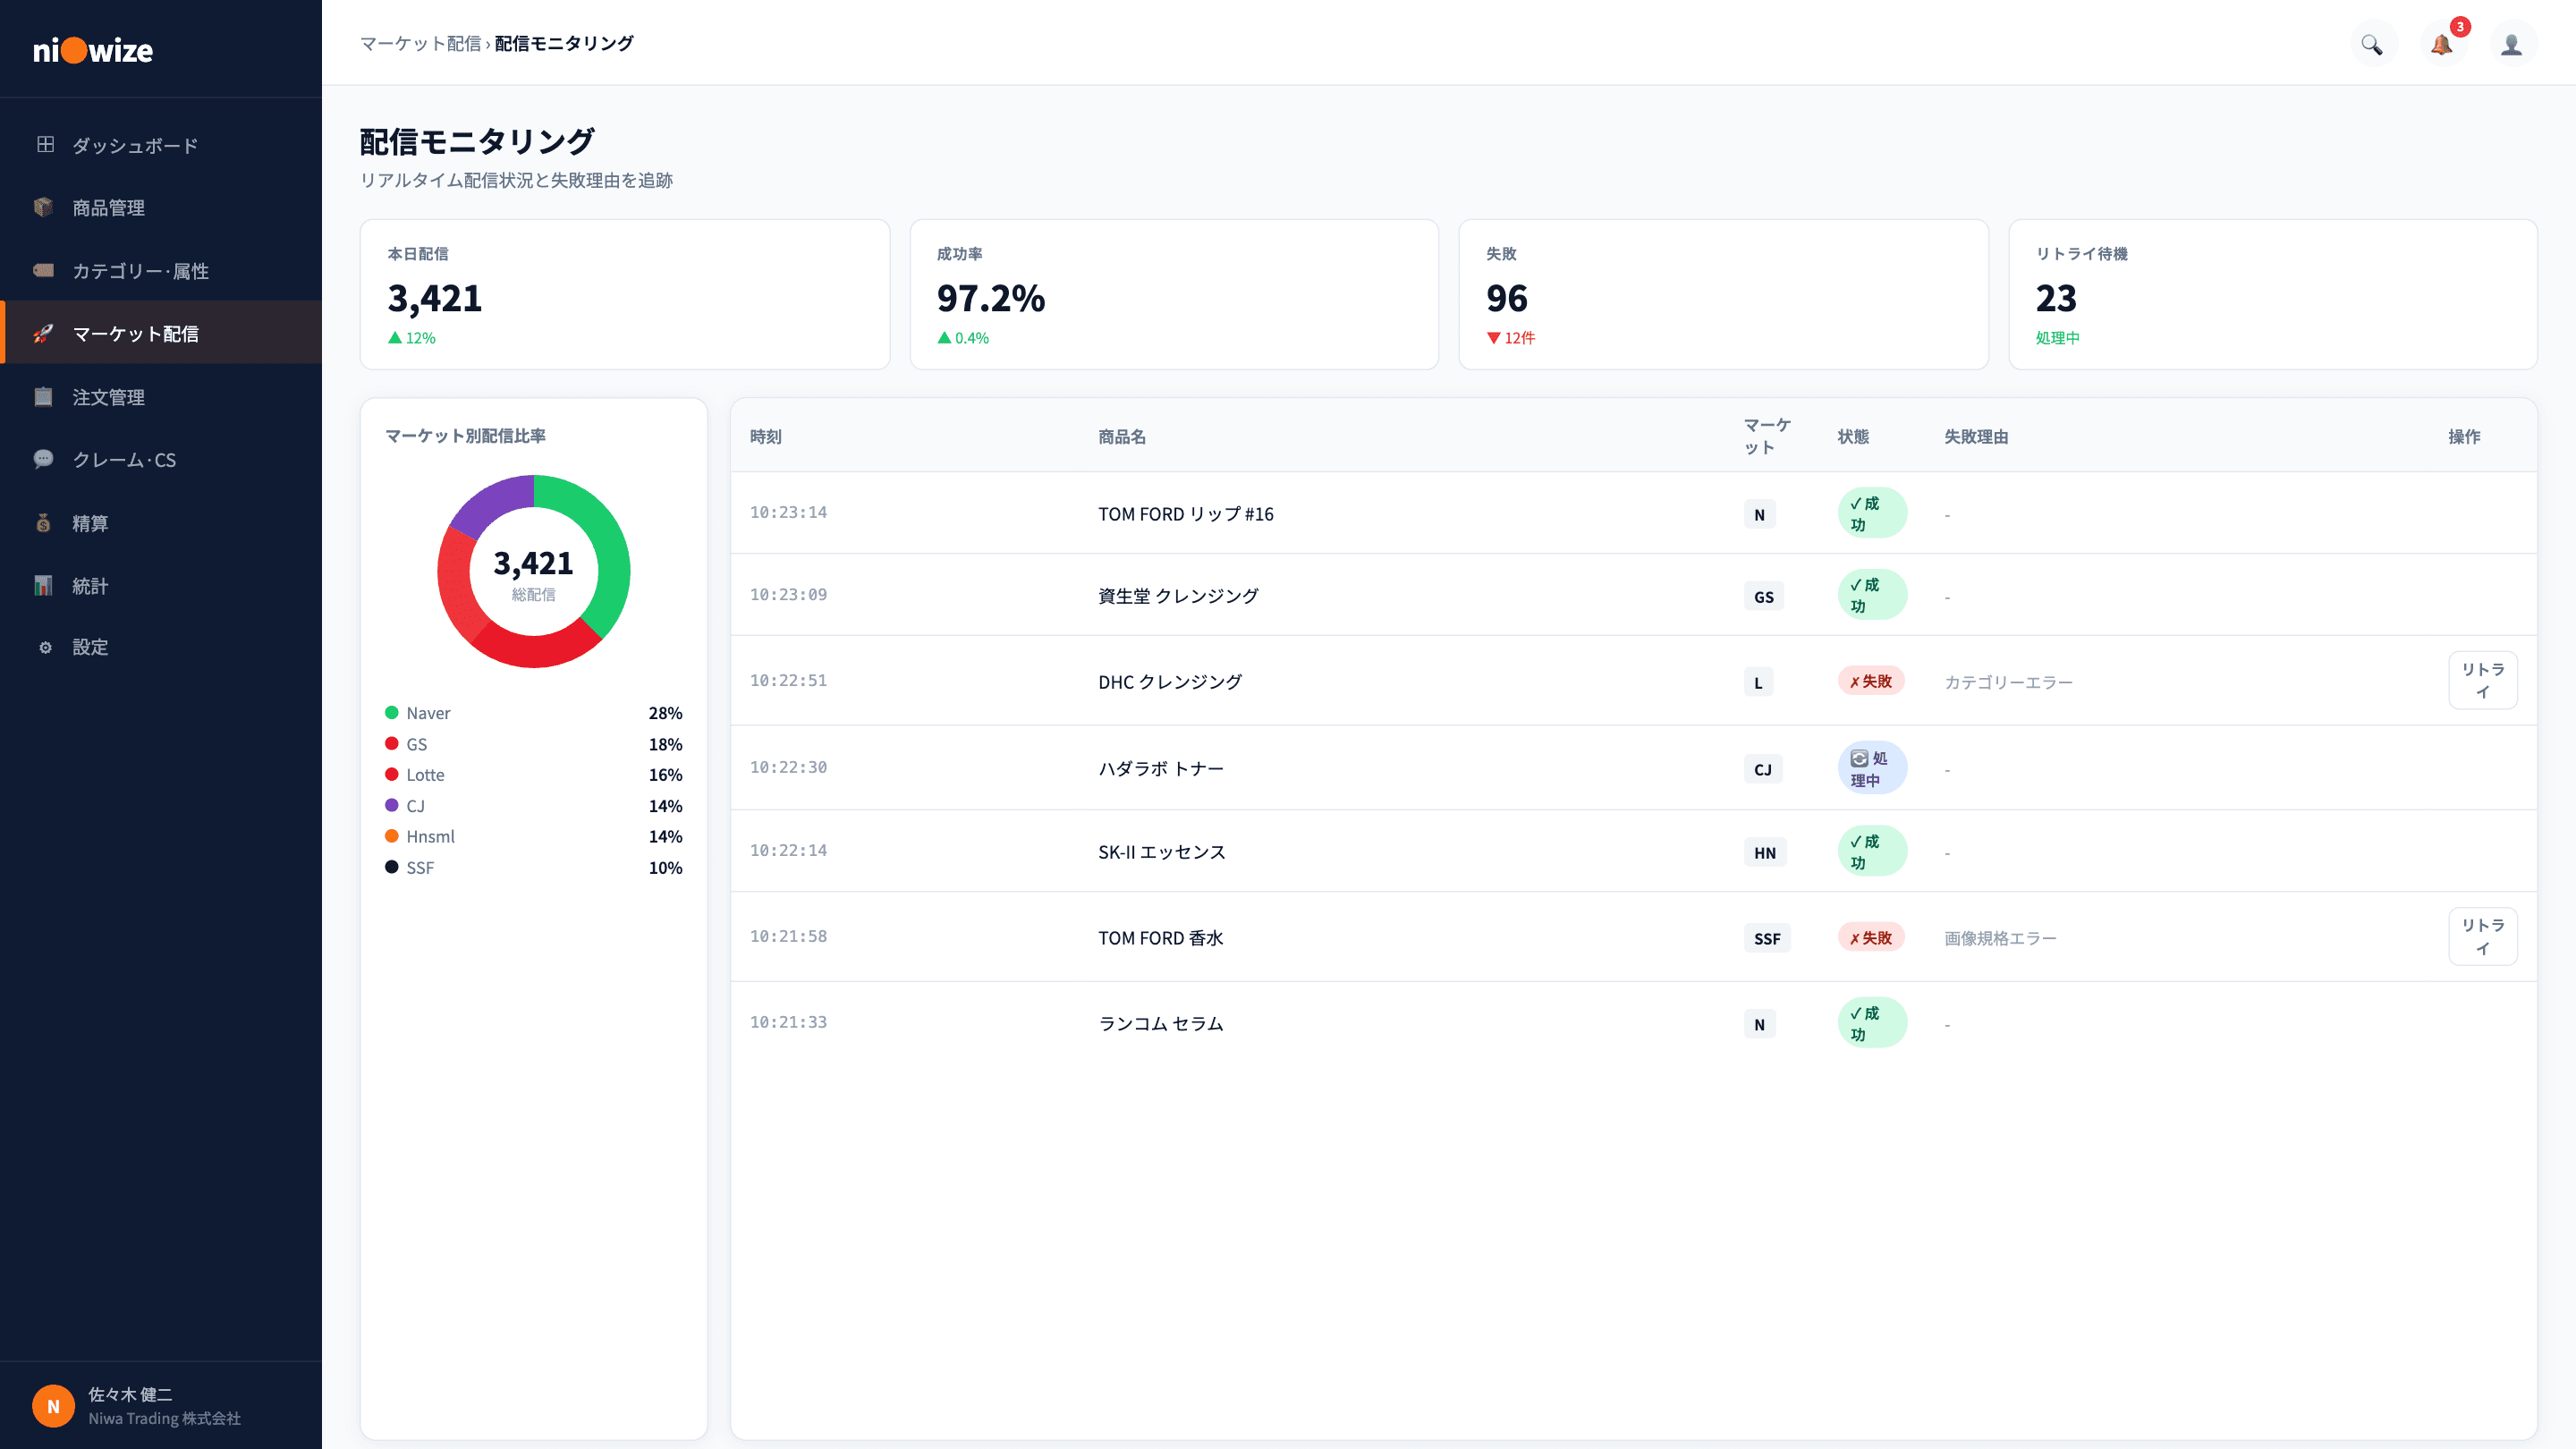
Task: Click the 精算 money bag icon
Action: (x=44, y=522)
